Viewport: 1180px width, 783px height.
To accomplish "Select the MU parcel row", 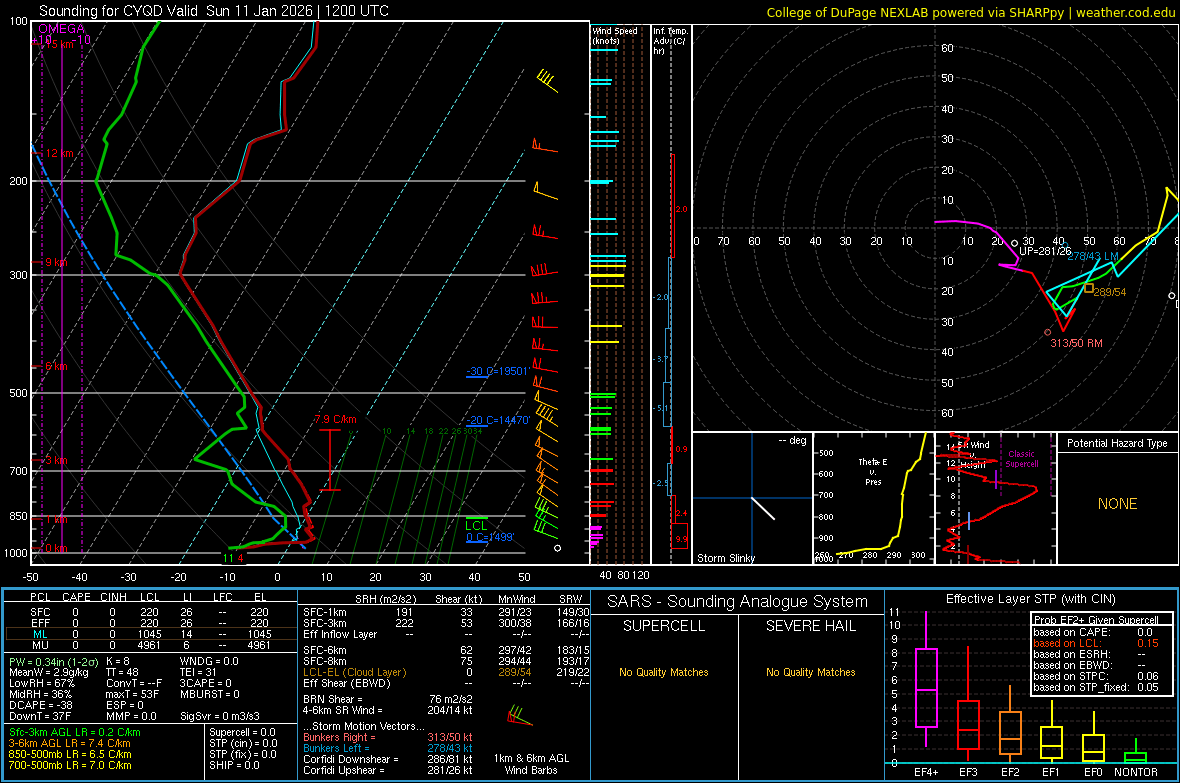I will point(151,645).
